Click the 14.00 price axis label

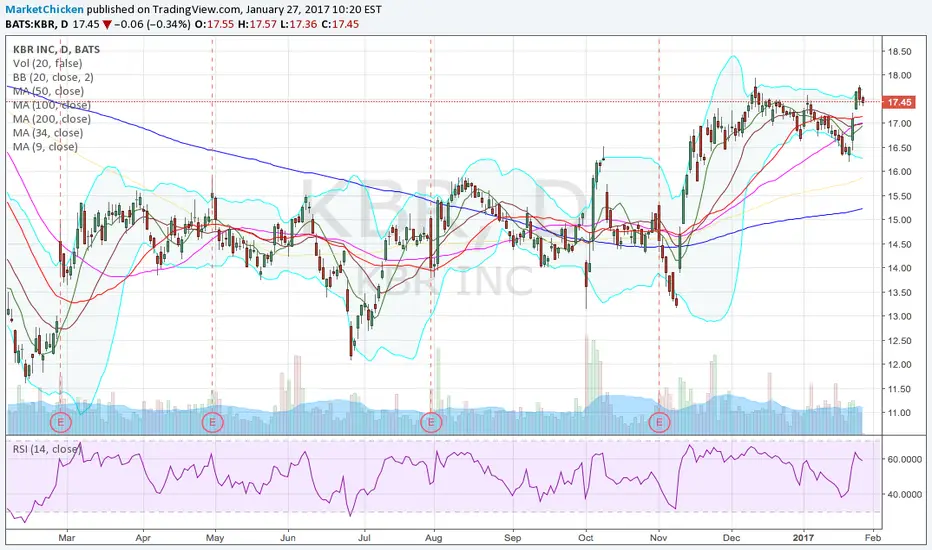coord(899,268)
